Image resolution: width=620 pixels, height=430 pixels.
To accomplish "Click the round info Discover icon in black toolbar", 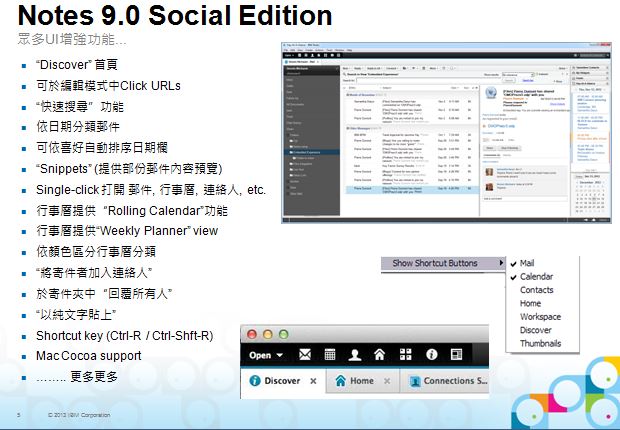I will 431,354.
